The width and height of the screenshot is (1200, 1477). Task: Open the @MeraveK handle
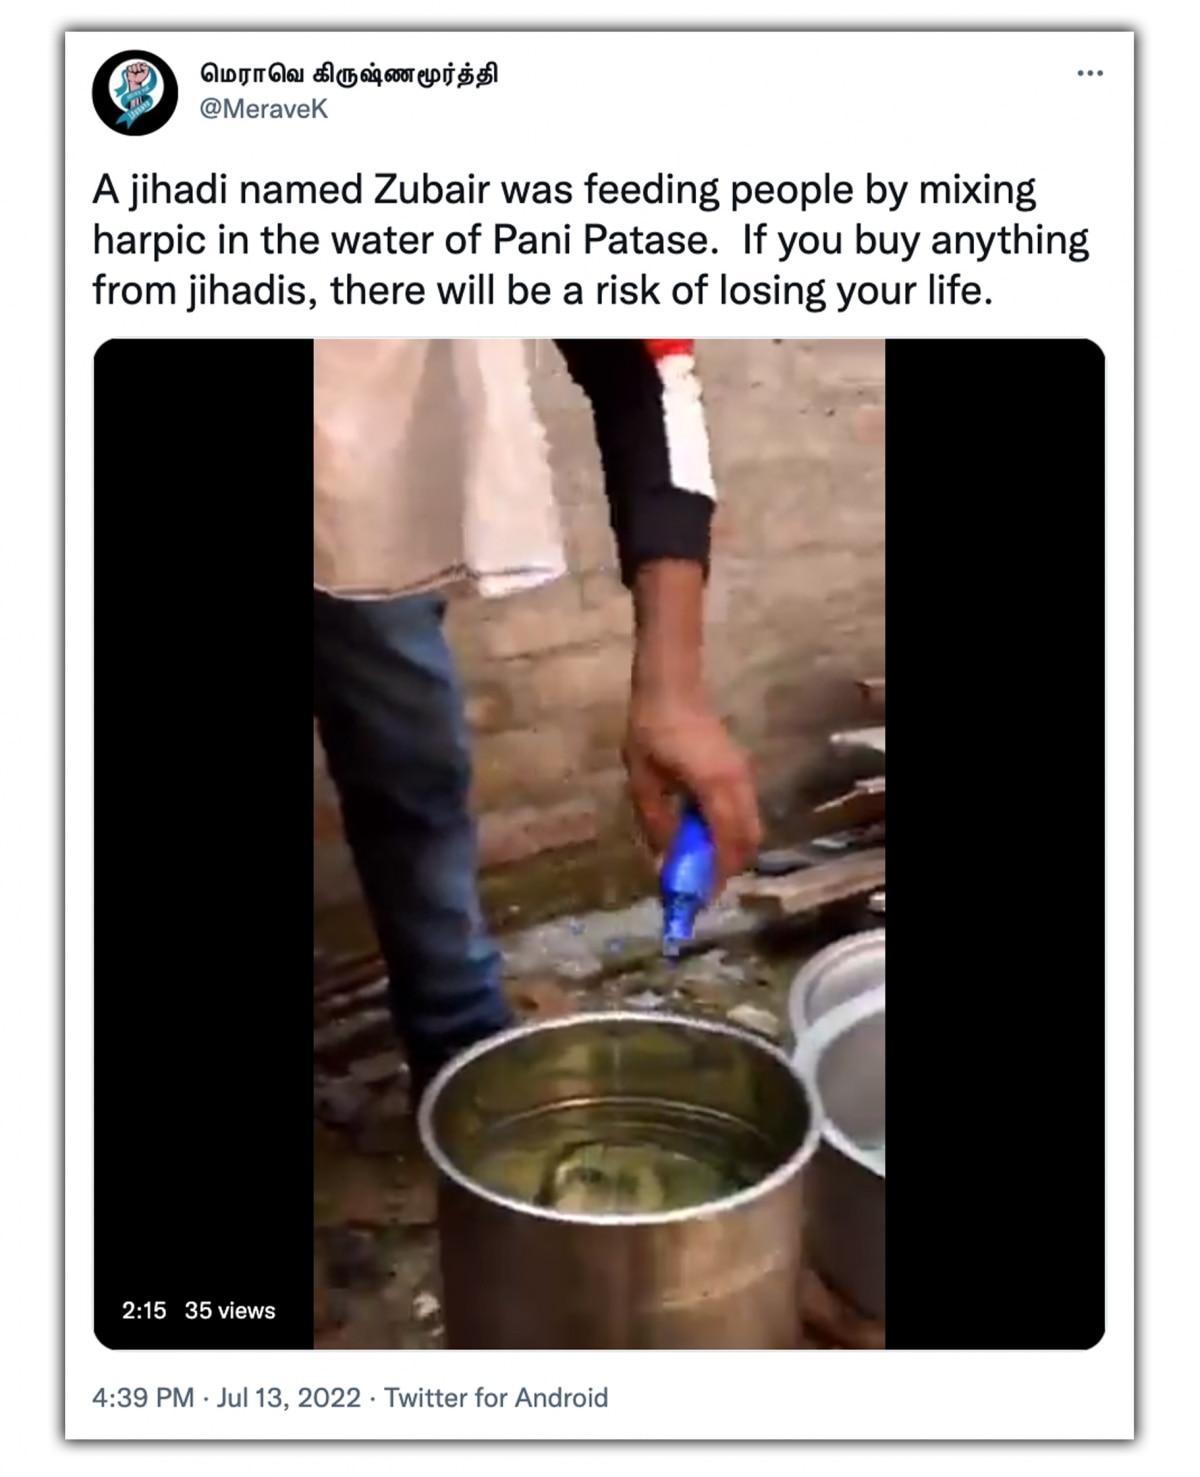[264, 109]
